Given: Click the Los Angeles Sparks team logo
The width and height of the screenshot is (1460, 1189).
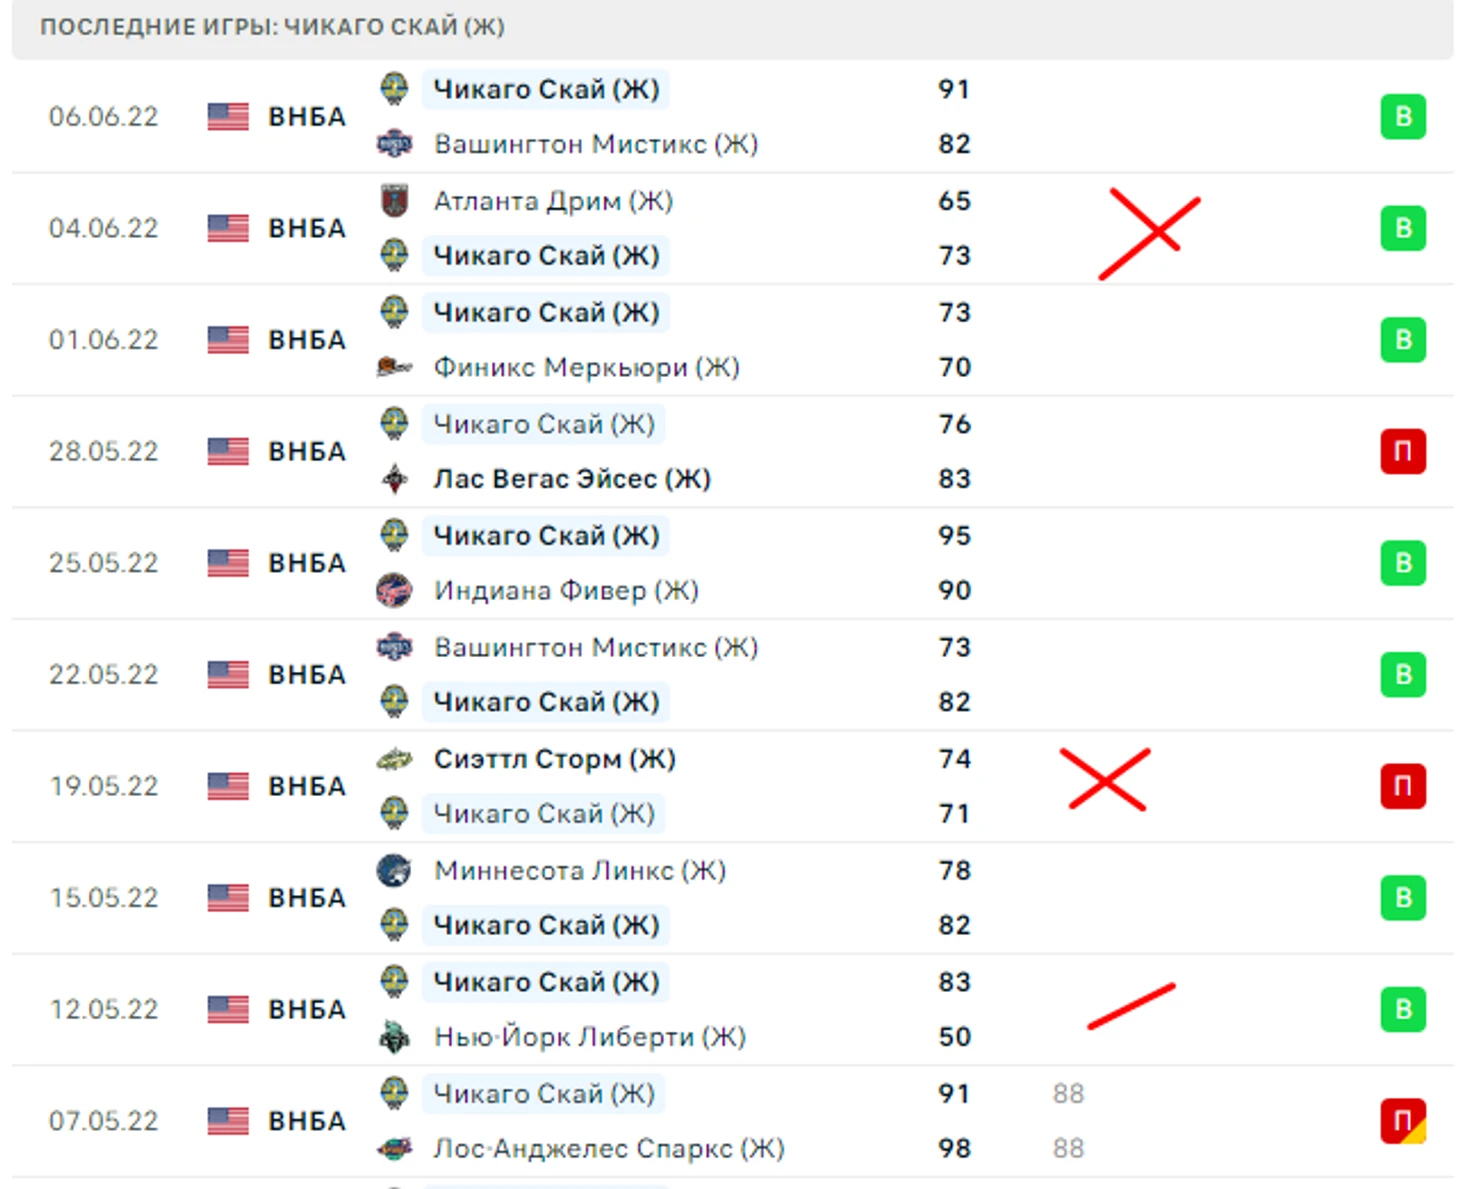Looking at the screenshot, I should (x=394, y=1148).
